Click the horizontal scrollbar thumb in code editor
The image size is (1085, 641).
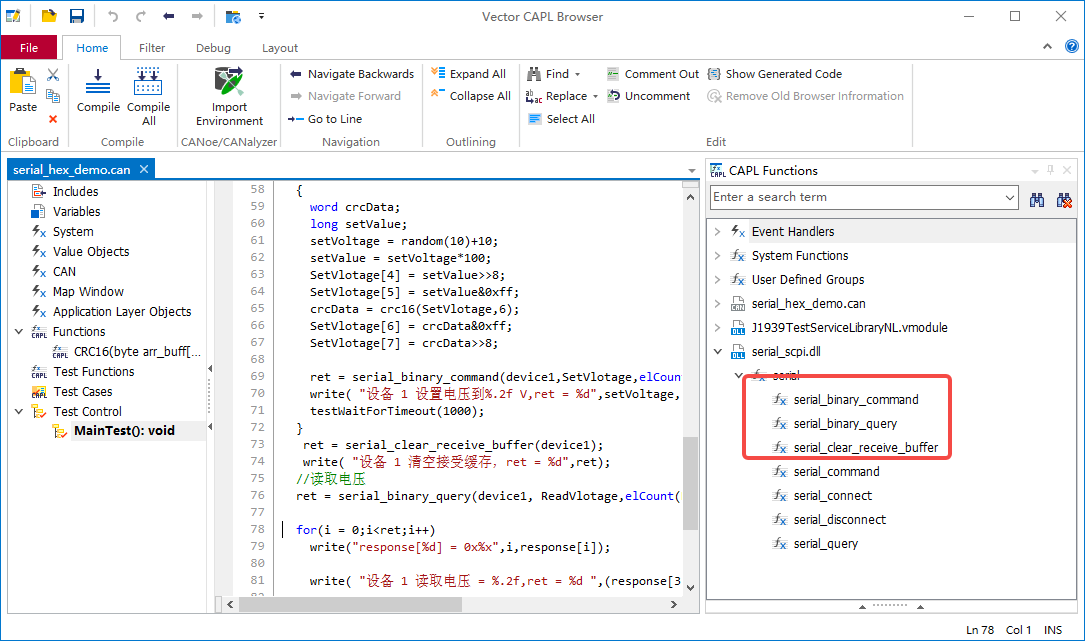tap(349, 604)
